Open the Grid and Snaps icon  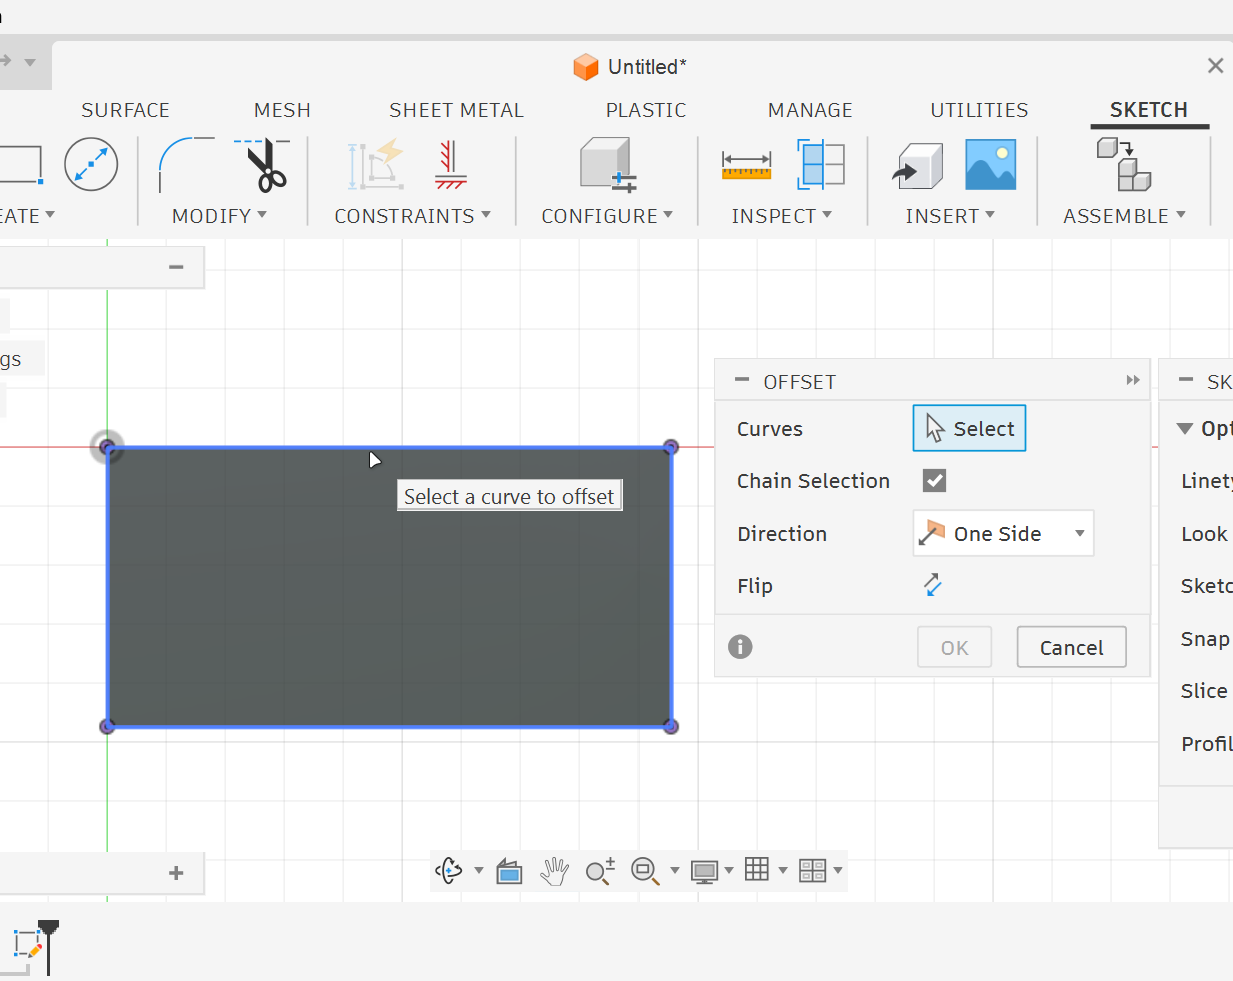point(757,870)
